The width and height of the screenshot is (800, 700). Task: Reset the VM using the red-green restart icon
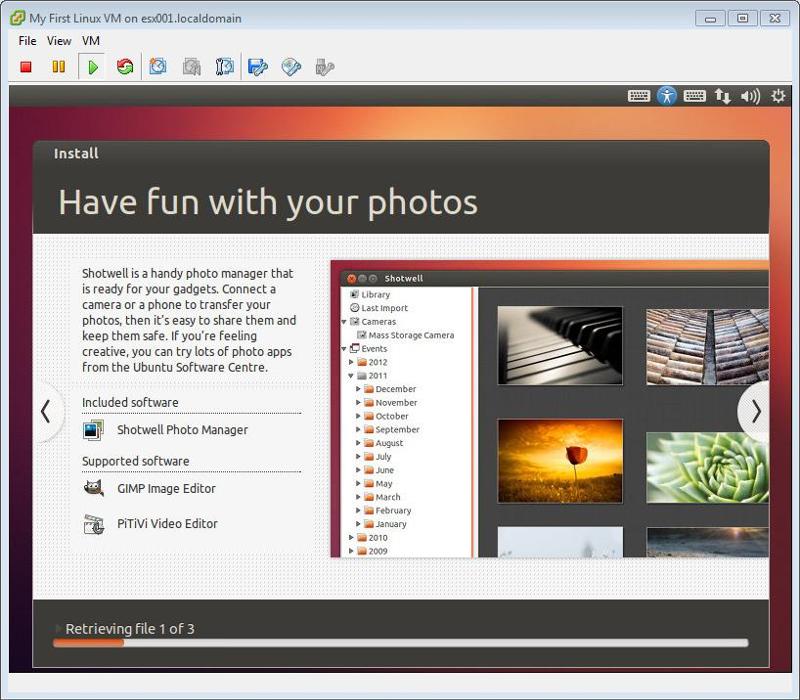(x=125, y=67)
